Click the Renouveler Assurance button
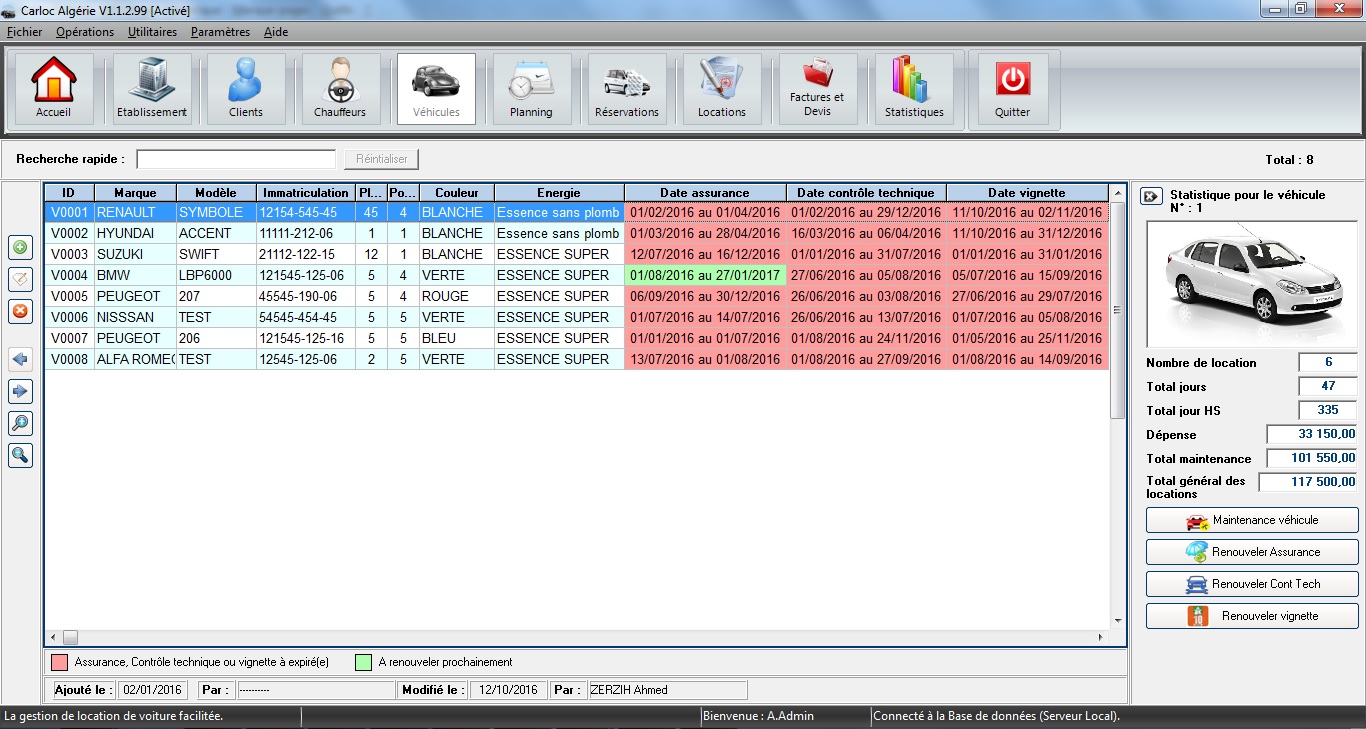1366x729 pixels. pos(1252,552)
